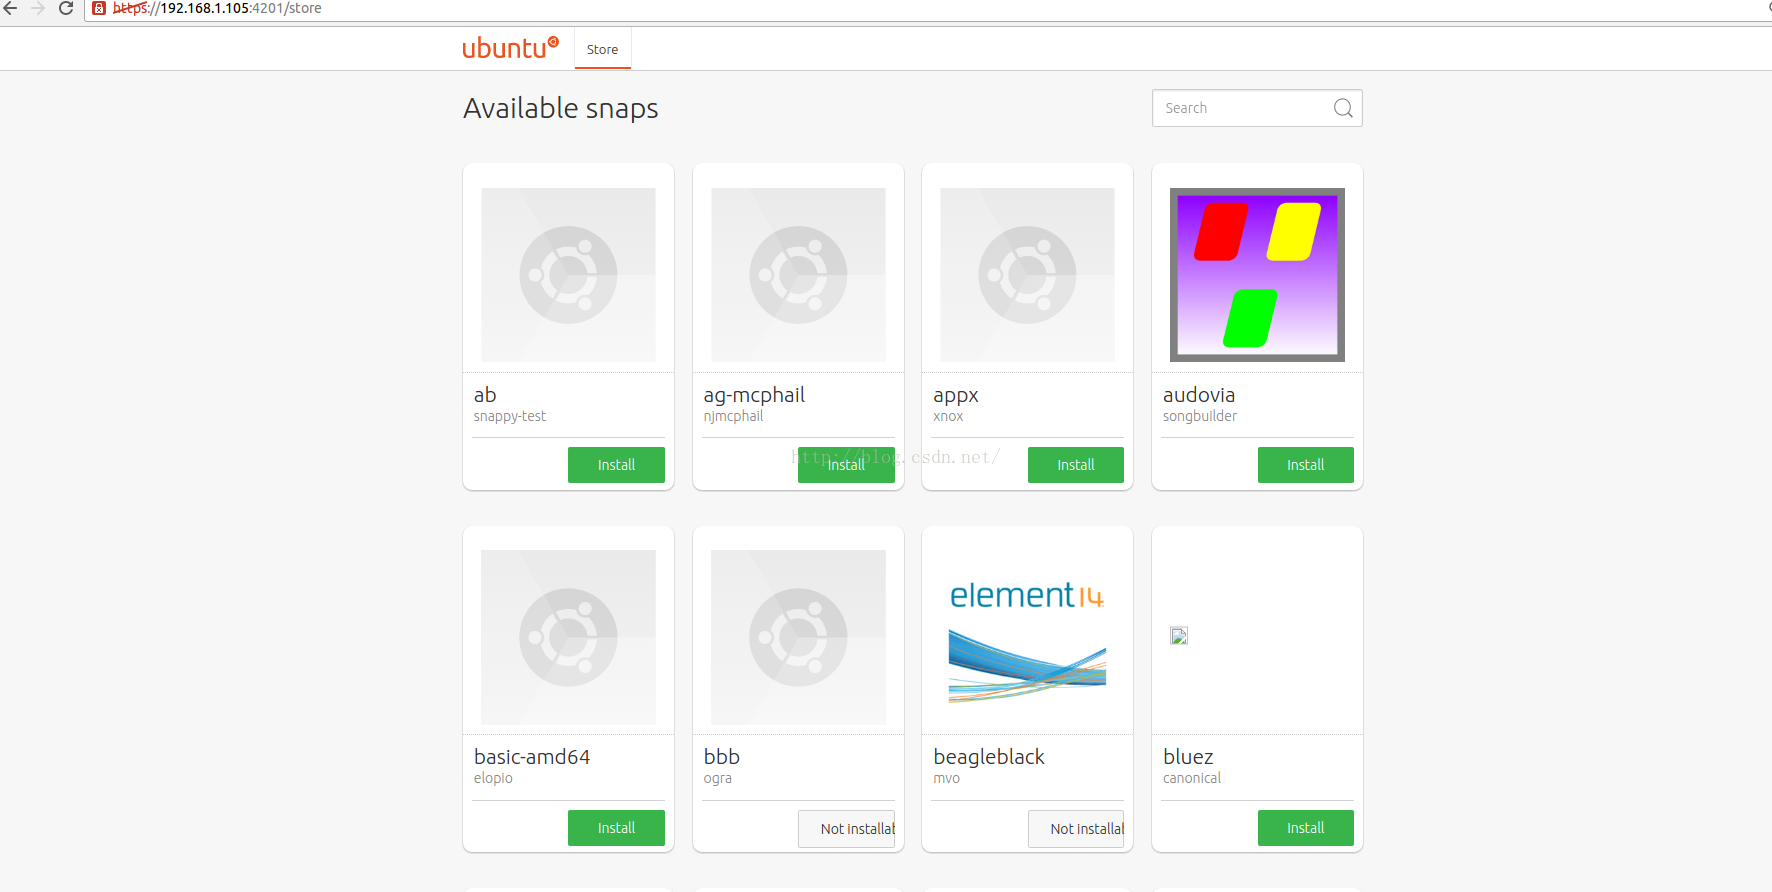
Task: Click Not Installable button for bbb
Action: click(x=846, y=829)
